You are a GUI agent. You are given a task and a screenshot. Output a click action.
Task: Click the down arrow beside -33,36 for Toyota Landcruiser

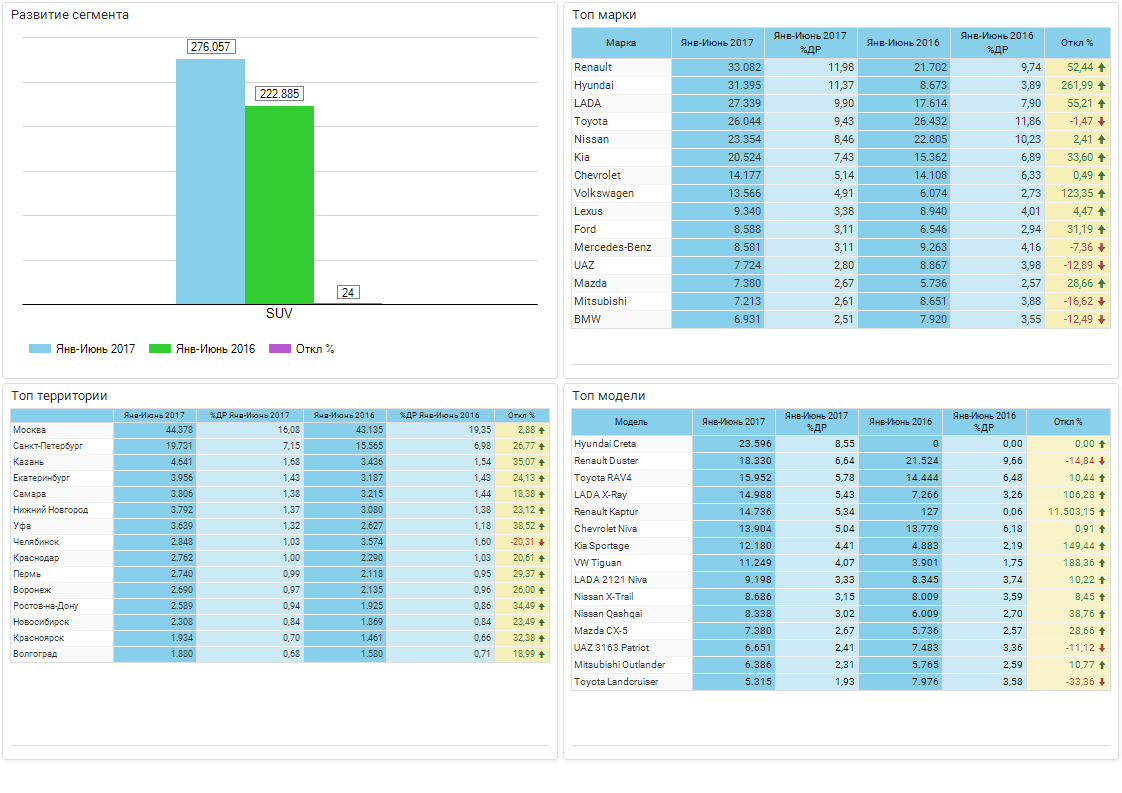(x=1102, y=682)
